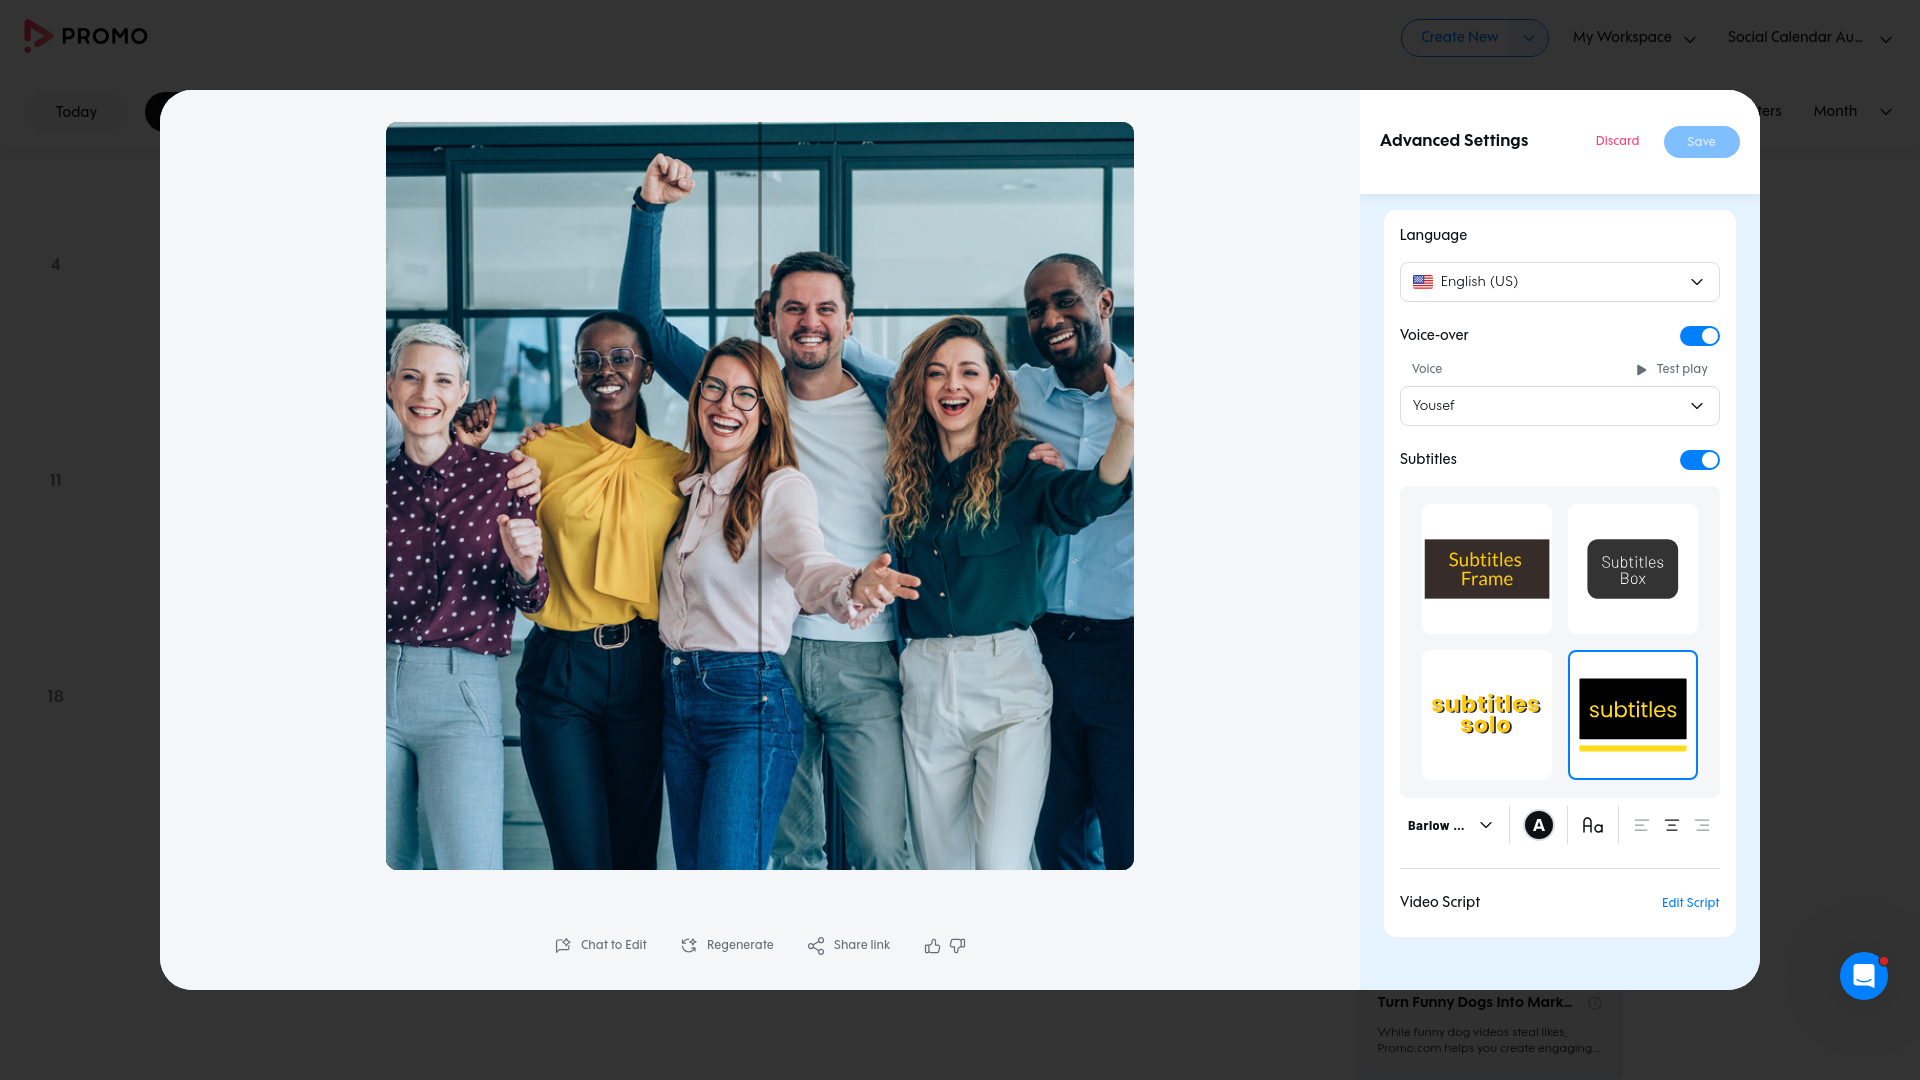The image size is (1920, 1080).
Task: Align subtitles to the right
Action: pyautogui.click(x=1702, y=825)
